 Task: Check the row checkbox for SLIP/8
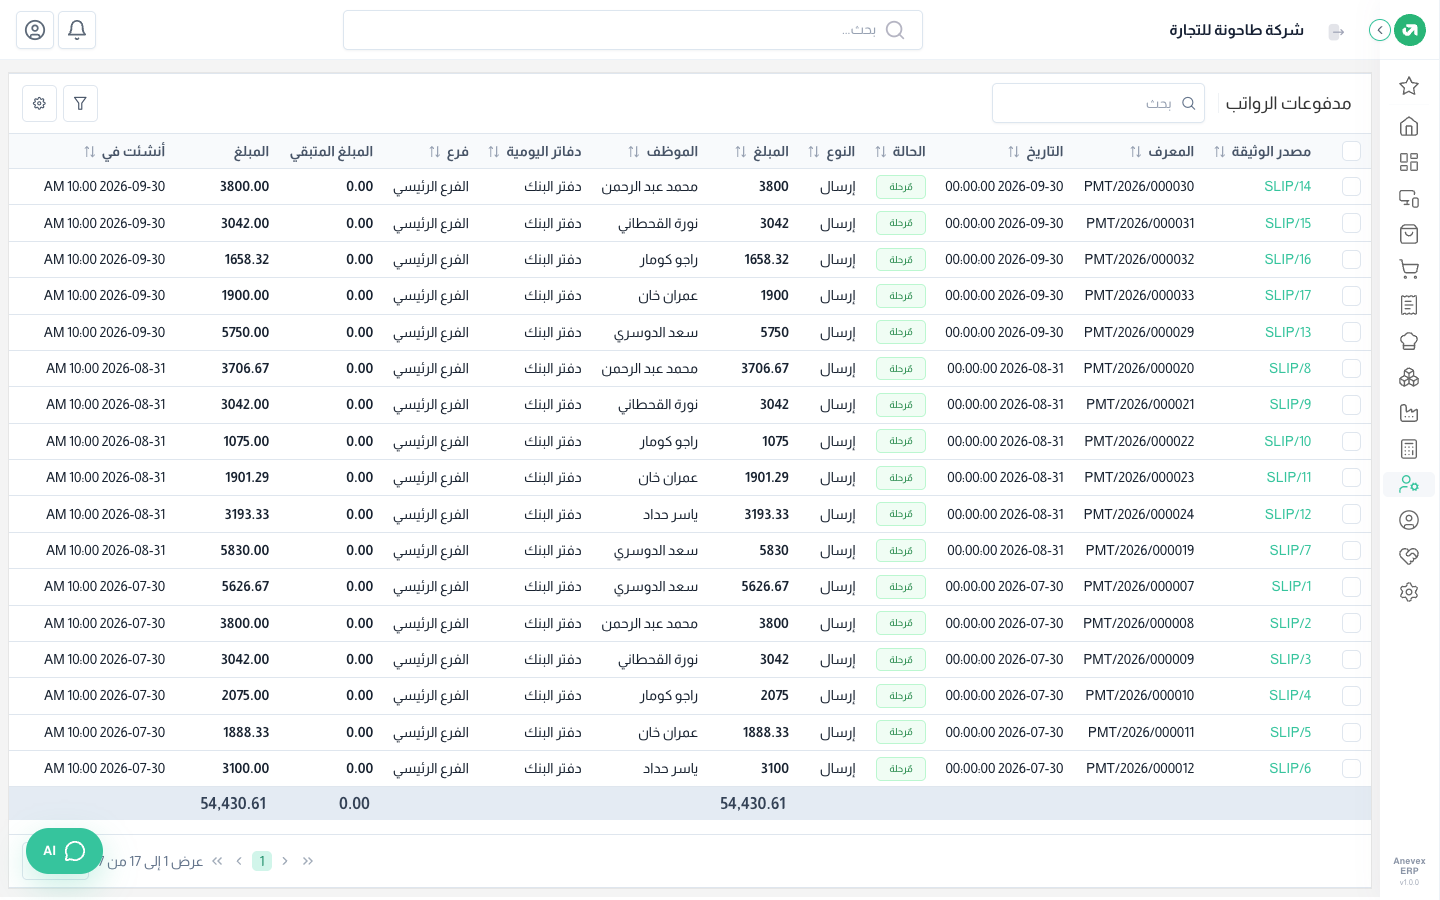(1351, 368)
